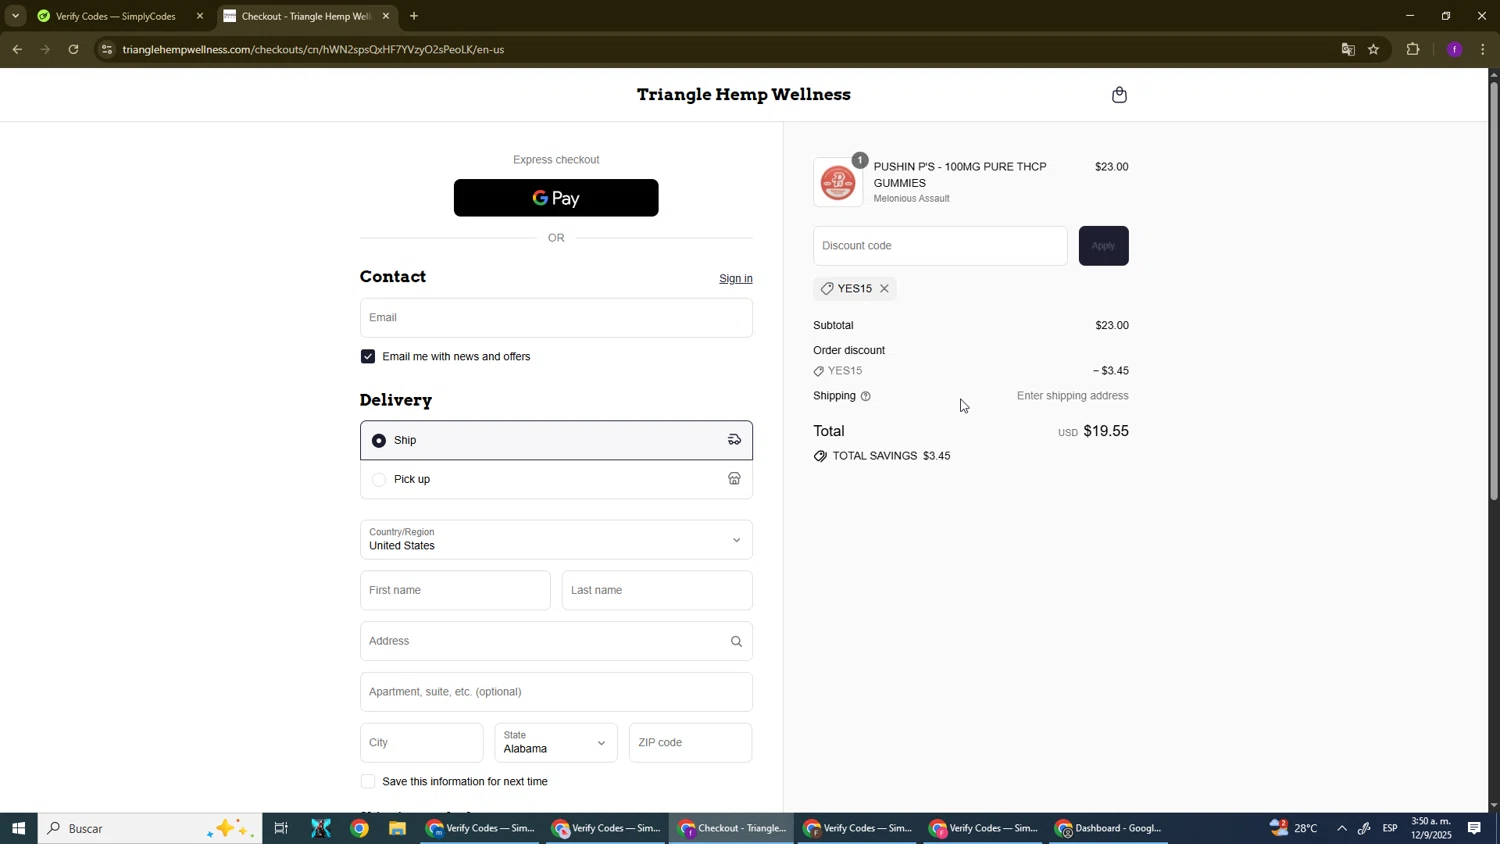Viewport: 1500px width, 844px height.
Task: Click the Sign in link
Action: point(735,278)
